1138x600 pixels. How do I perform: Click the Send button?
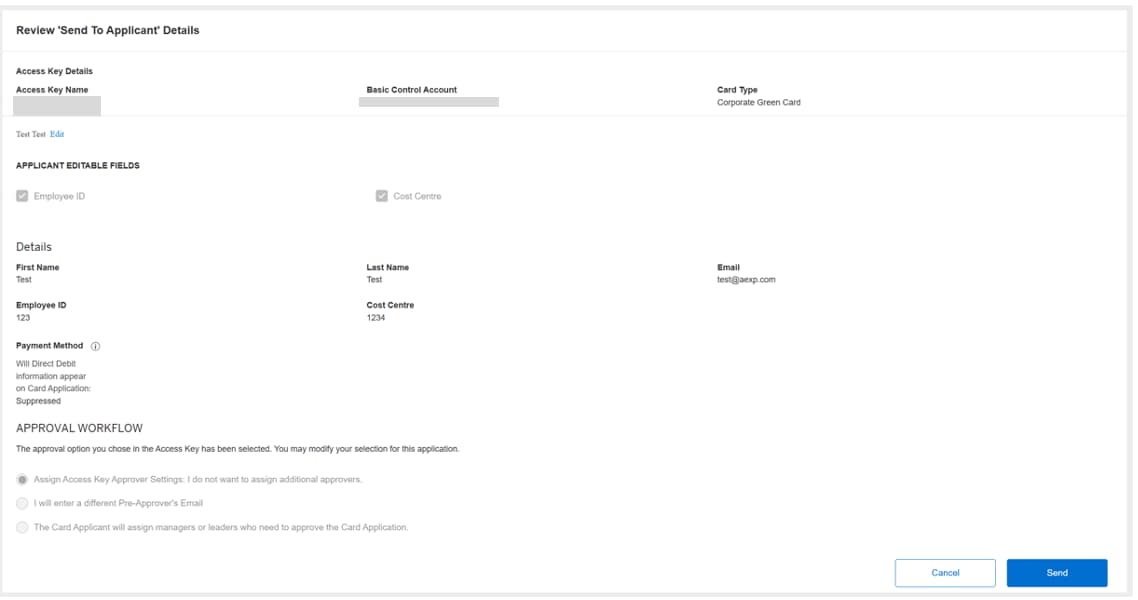(1057, 573)
